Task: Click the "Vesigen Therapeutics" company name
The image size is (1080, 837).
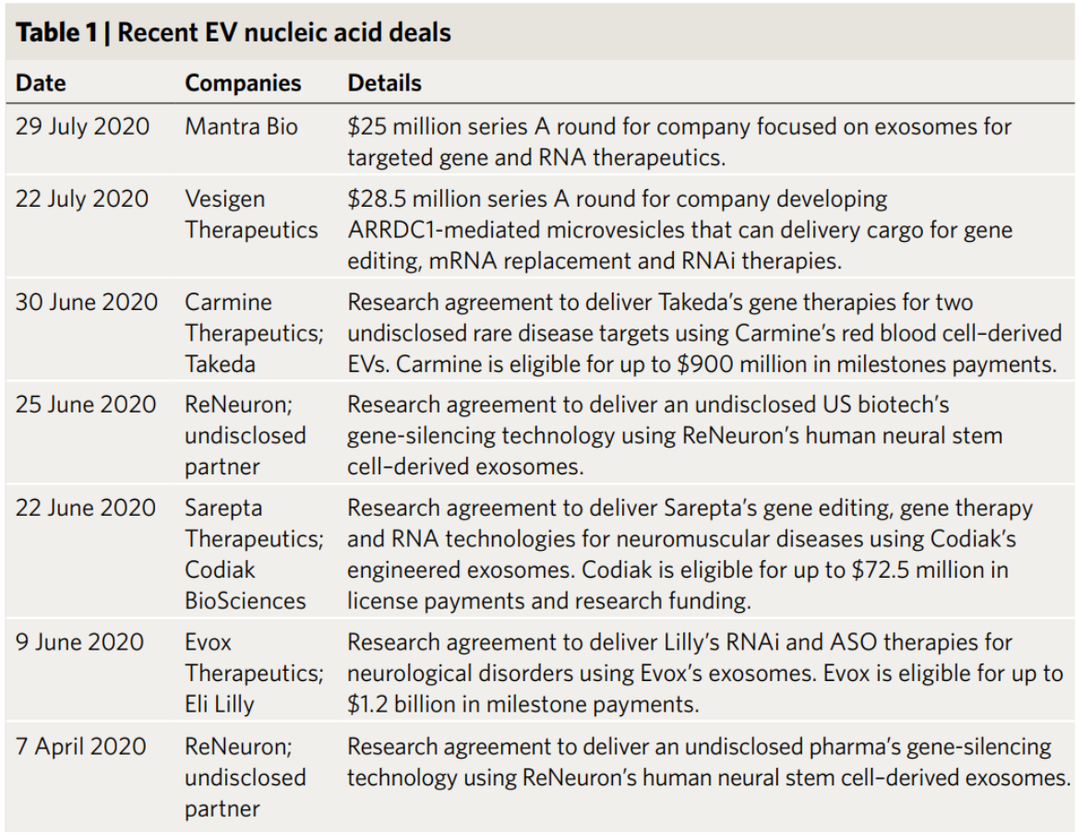Action: pos(251,214)
